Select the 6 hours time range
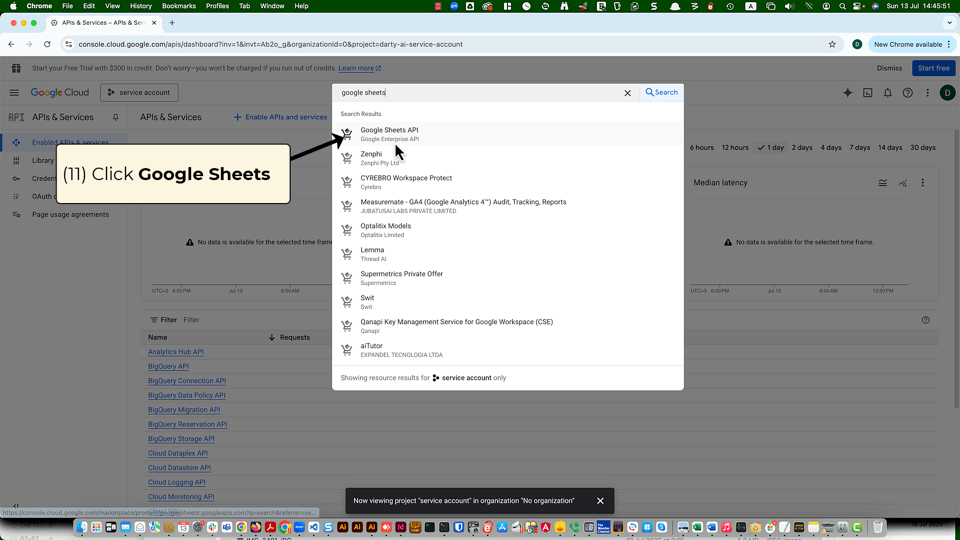 click(x=702, y=148)
